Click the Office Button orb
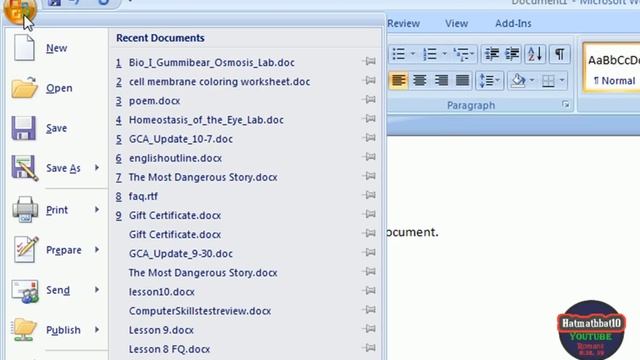640x360 pixels. point(20,11)
